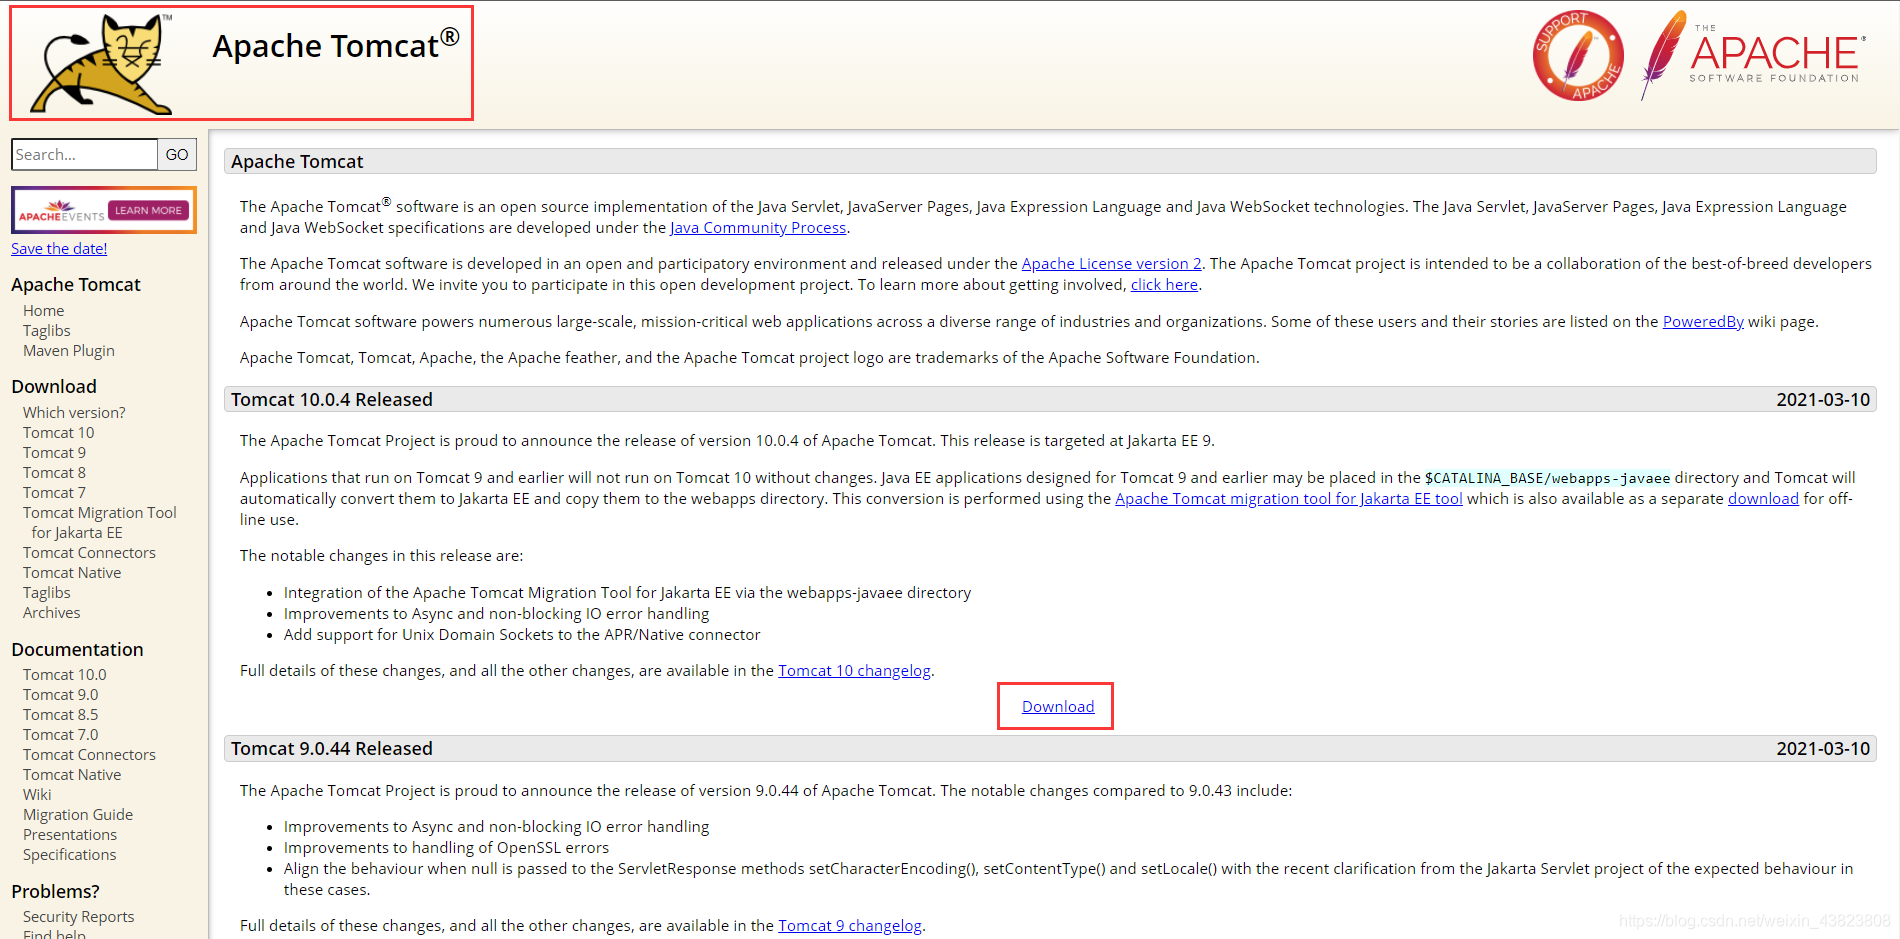Image resolution: width=1900 pixels, height=939 pixels.
Task: Open Tomcat 10 download page link
Action: pos(58,433)
